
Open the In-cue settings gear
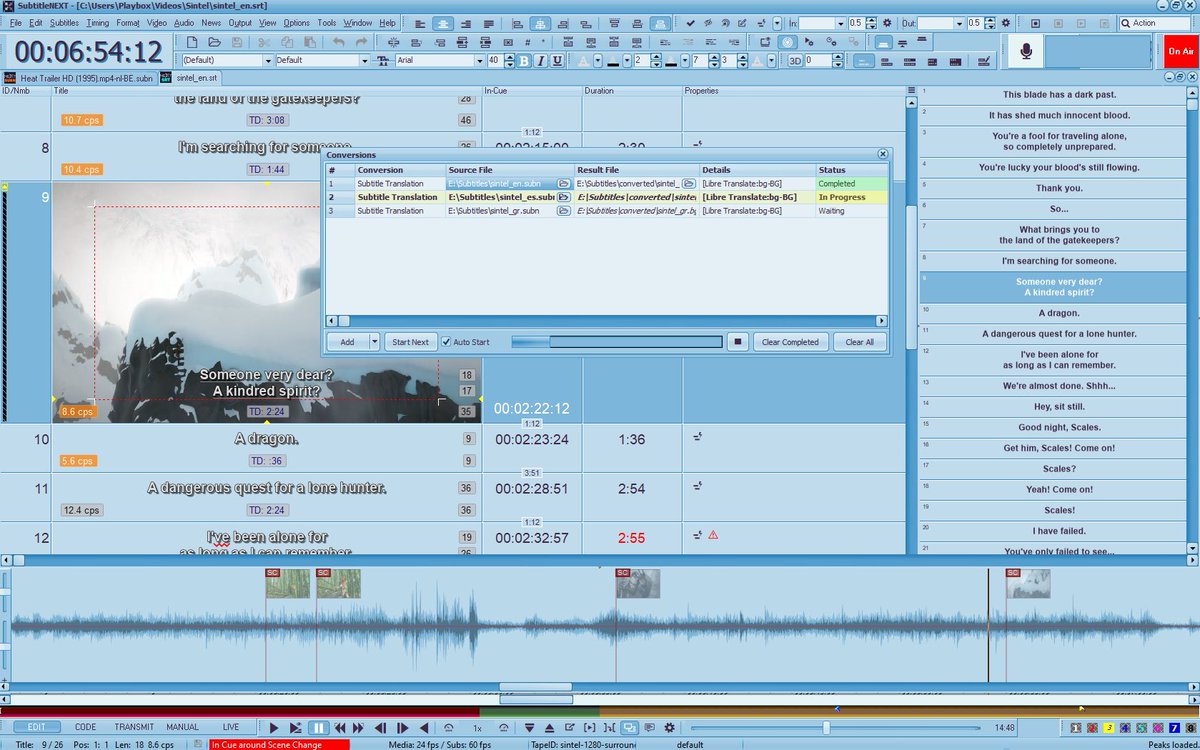887,23
